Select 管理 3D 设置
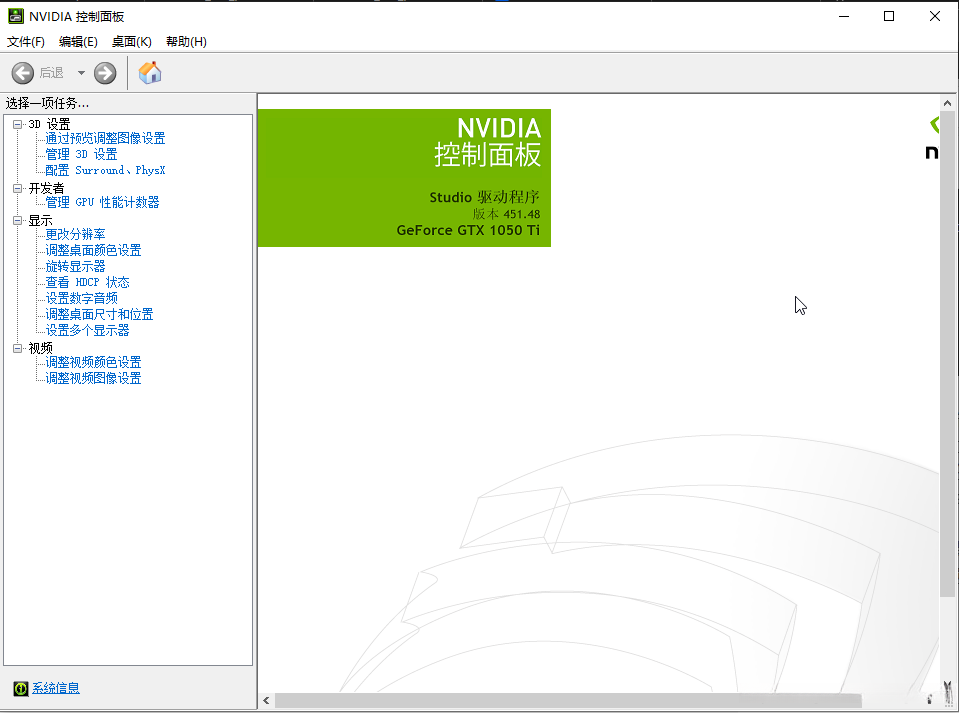The height and width of the screenshot is (713, 959). point(81,155)
